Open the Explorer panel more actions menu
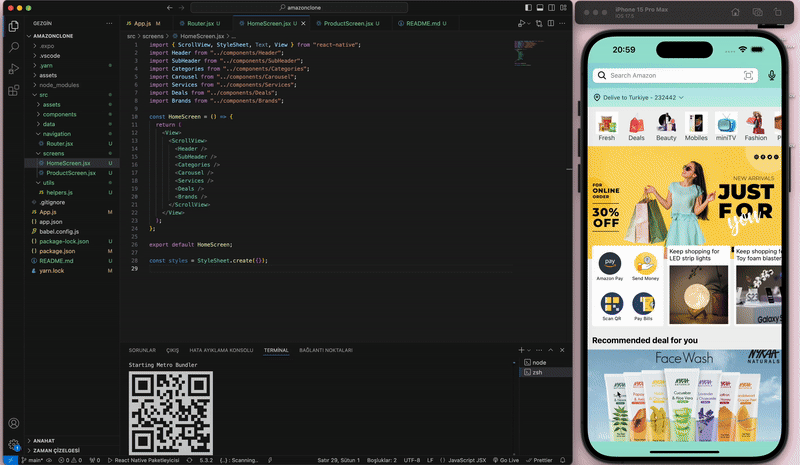The width and height of the screenshot is (800, 465). tap(109, 23)
